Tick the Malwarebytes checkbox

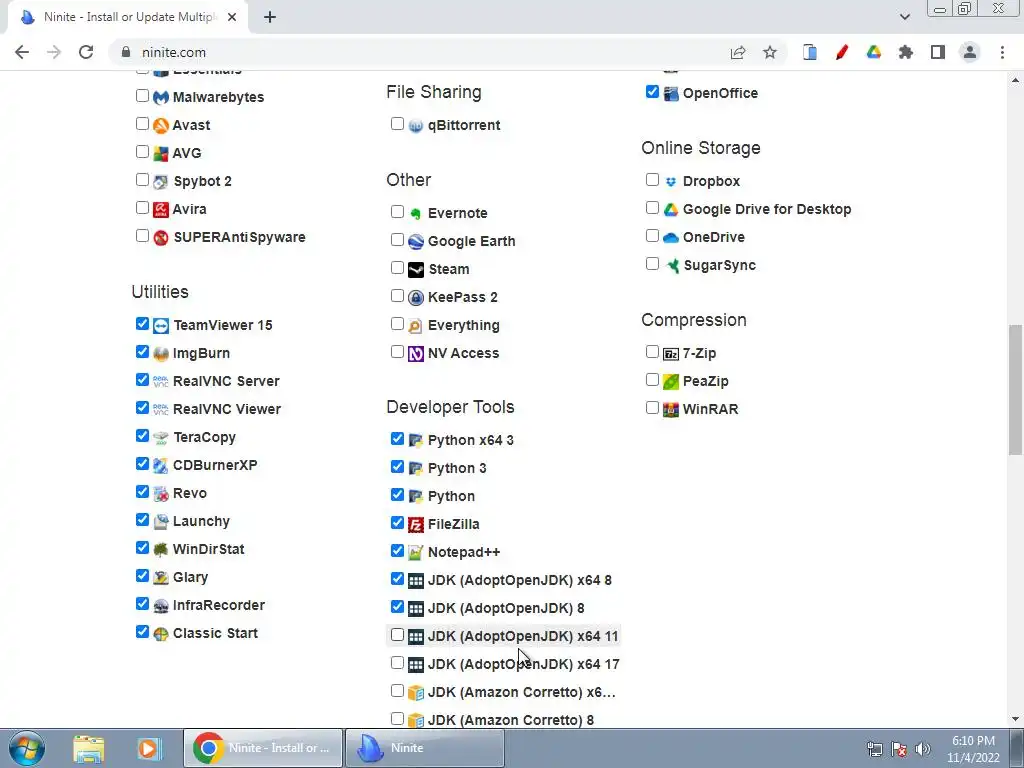pyautogui.click(x=142, y=96)
